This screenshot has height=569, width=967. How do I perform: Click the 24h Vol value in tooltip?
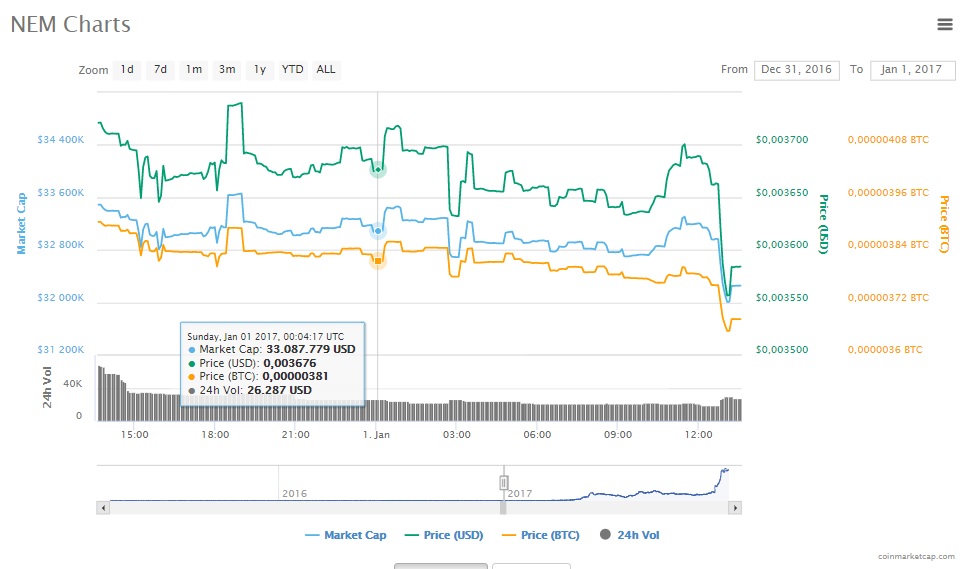pyautogui.click(x=279, y=390)
